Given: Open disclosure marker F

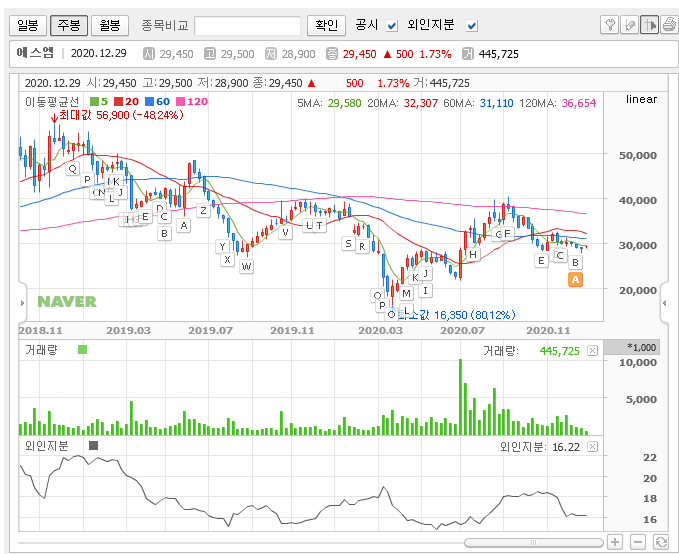Looking at the screenshot, I should pos(507,234).
